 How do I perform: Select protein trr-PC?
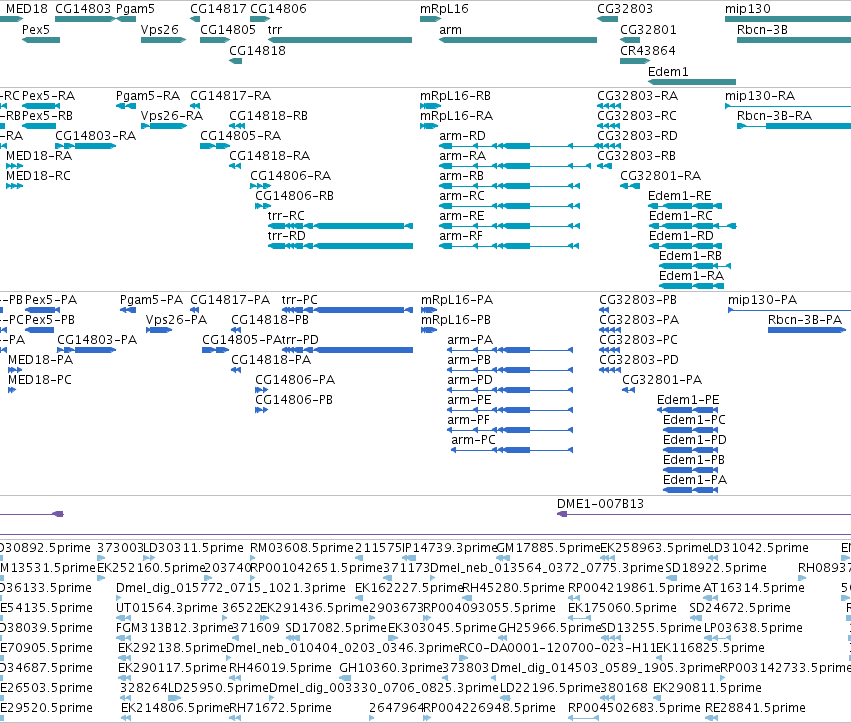click(347, 310)
